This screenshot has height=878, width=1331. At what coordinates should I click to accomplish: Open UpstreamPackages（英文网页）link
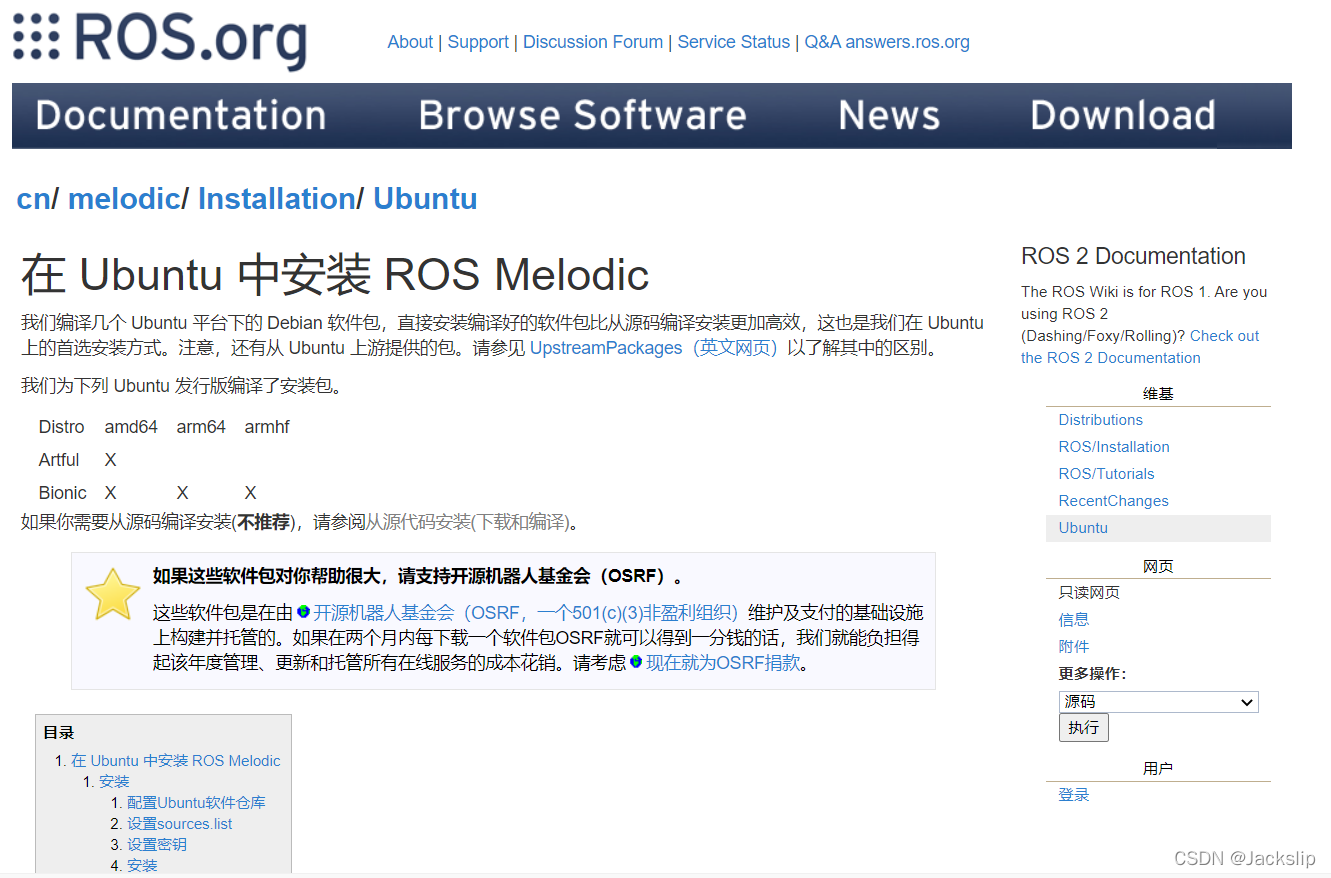pyautogui.click(x=654, y=348)
